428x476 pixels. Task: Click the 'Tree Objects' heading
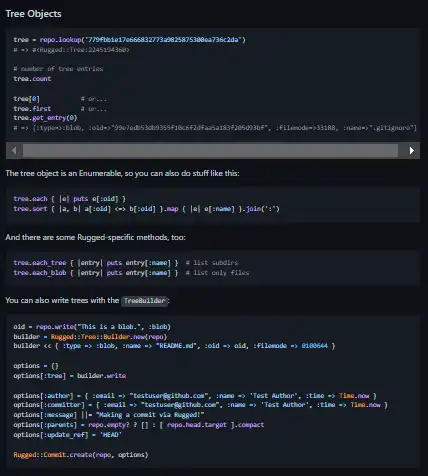[x=33, y=14]
